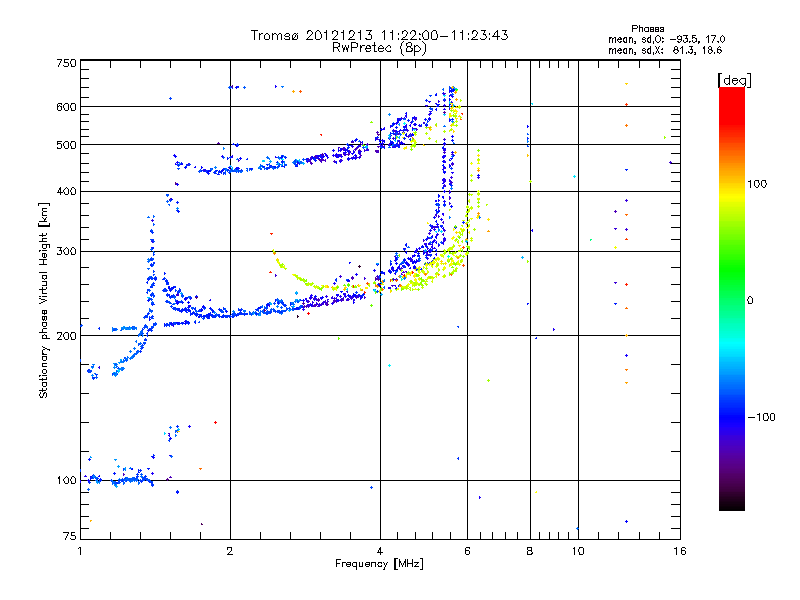
Task: Click the '0' colorbar tick label
Action: (750, 301)
